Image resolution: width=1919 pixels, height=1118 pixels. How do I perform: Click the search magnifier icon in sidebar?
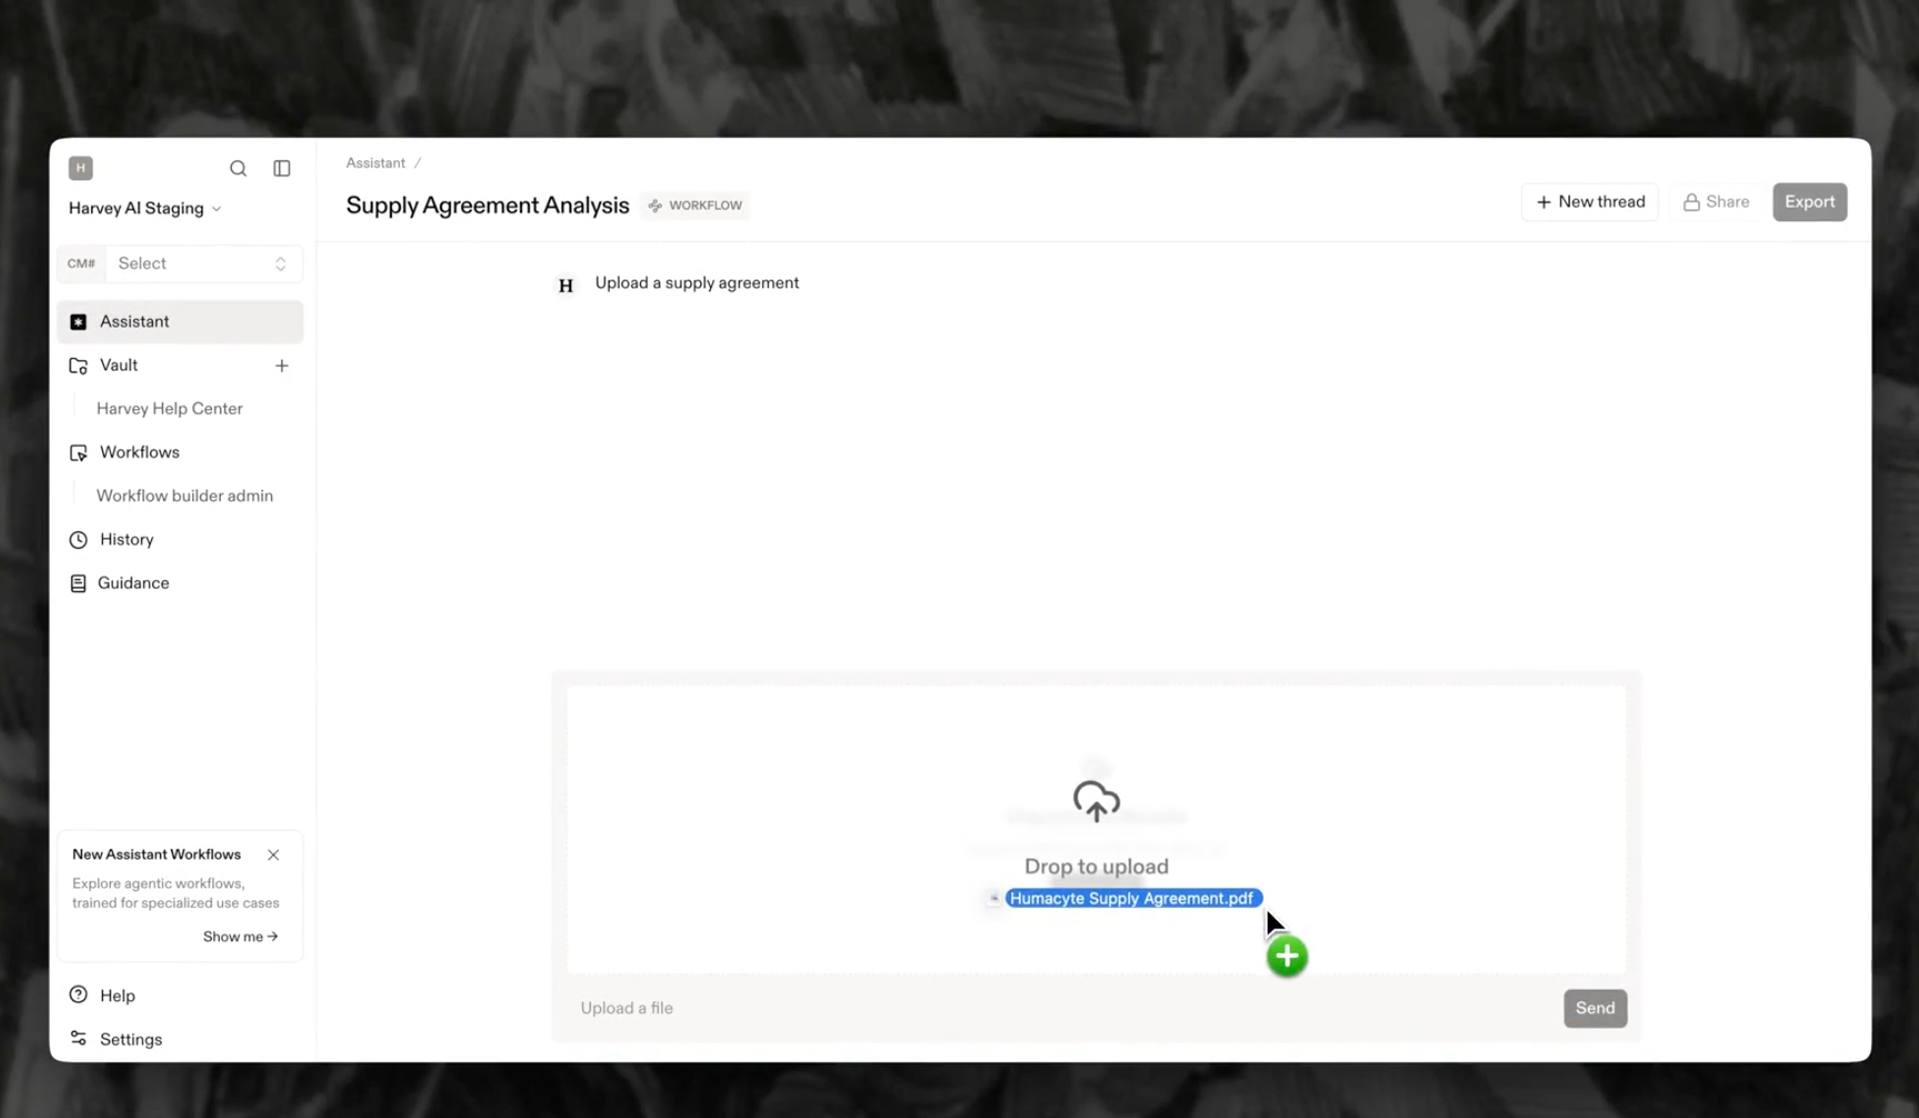tap(238, 168)
